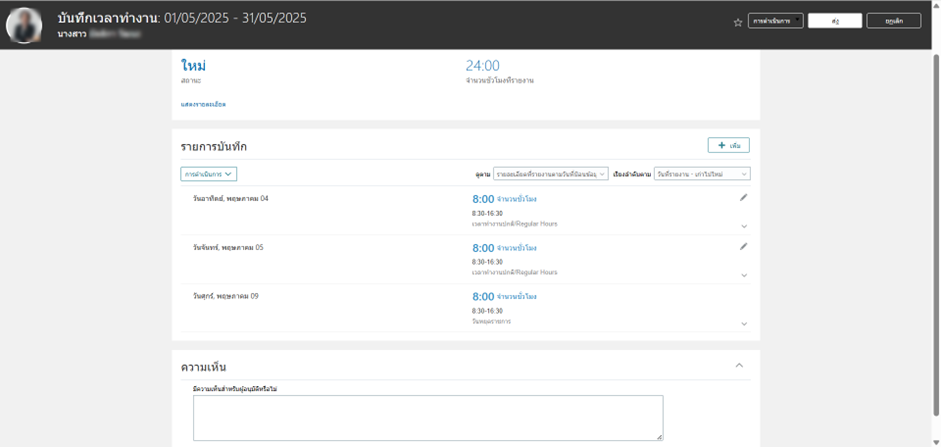Click the แสดงรายละเอียด link
Viewport: 941px width, 447px height.
203,104
